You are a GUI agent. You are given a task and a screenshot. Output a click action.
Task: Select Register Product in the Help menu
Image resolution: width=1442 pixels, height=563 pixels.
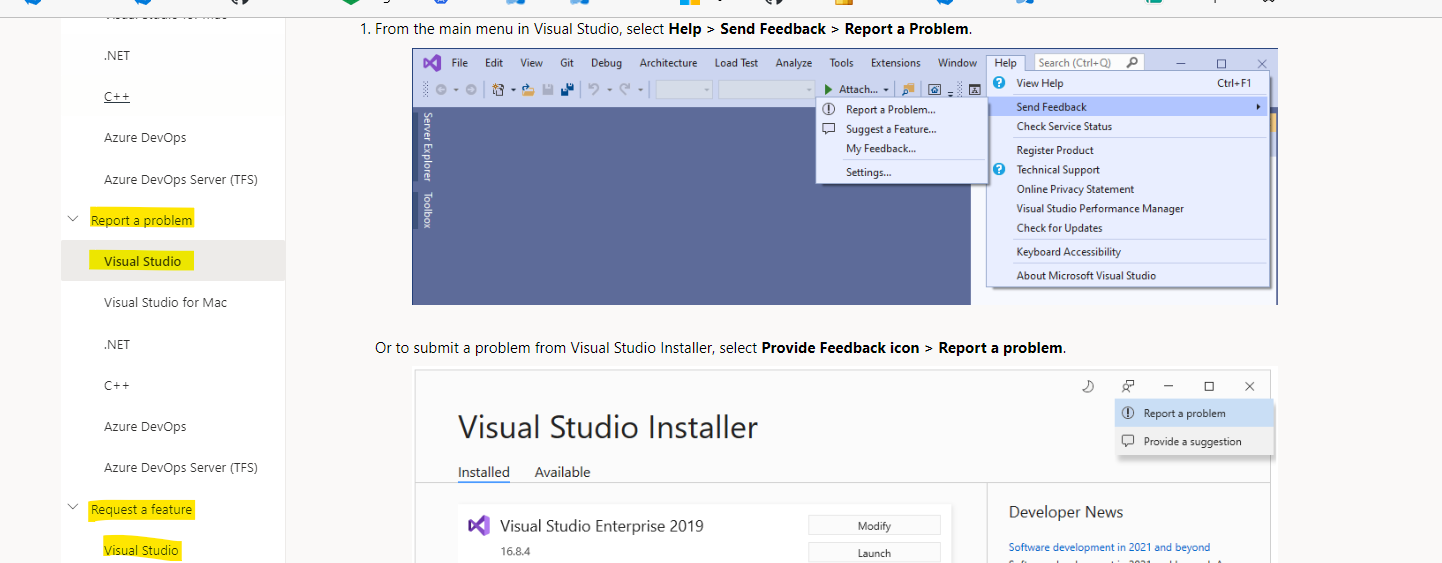[1055, 150]
